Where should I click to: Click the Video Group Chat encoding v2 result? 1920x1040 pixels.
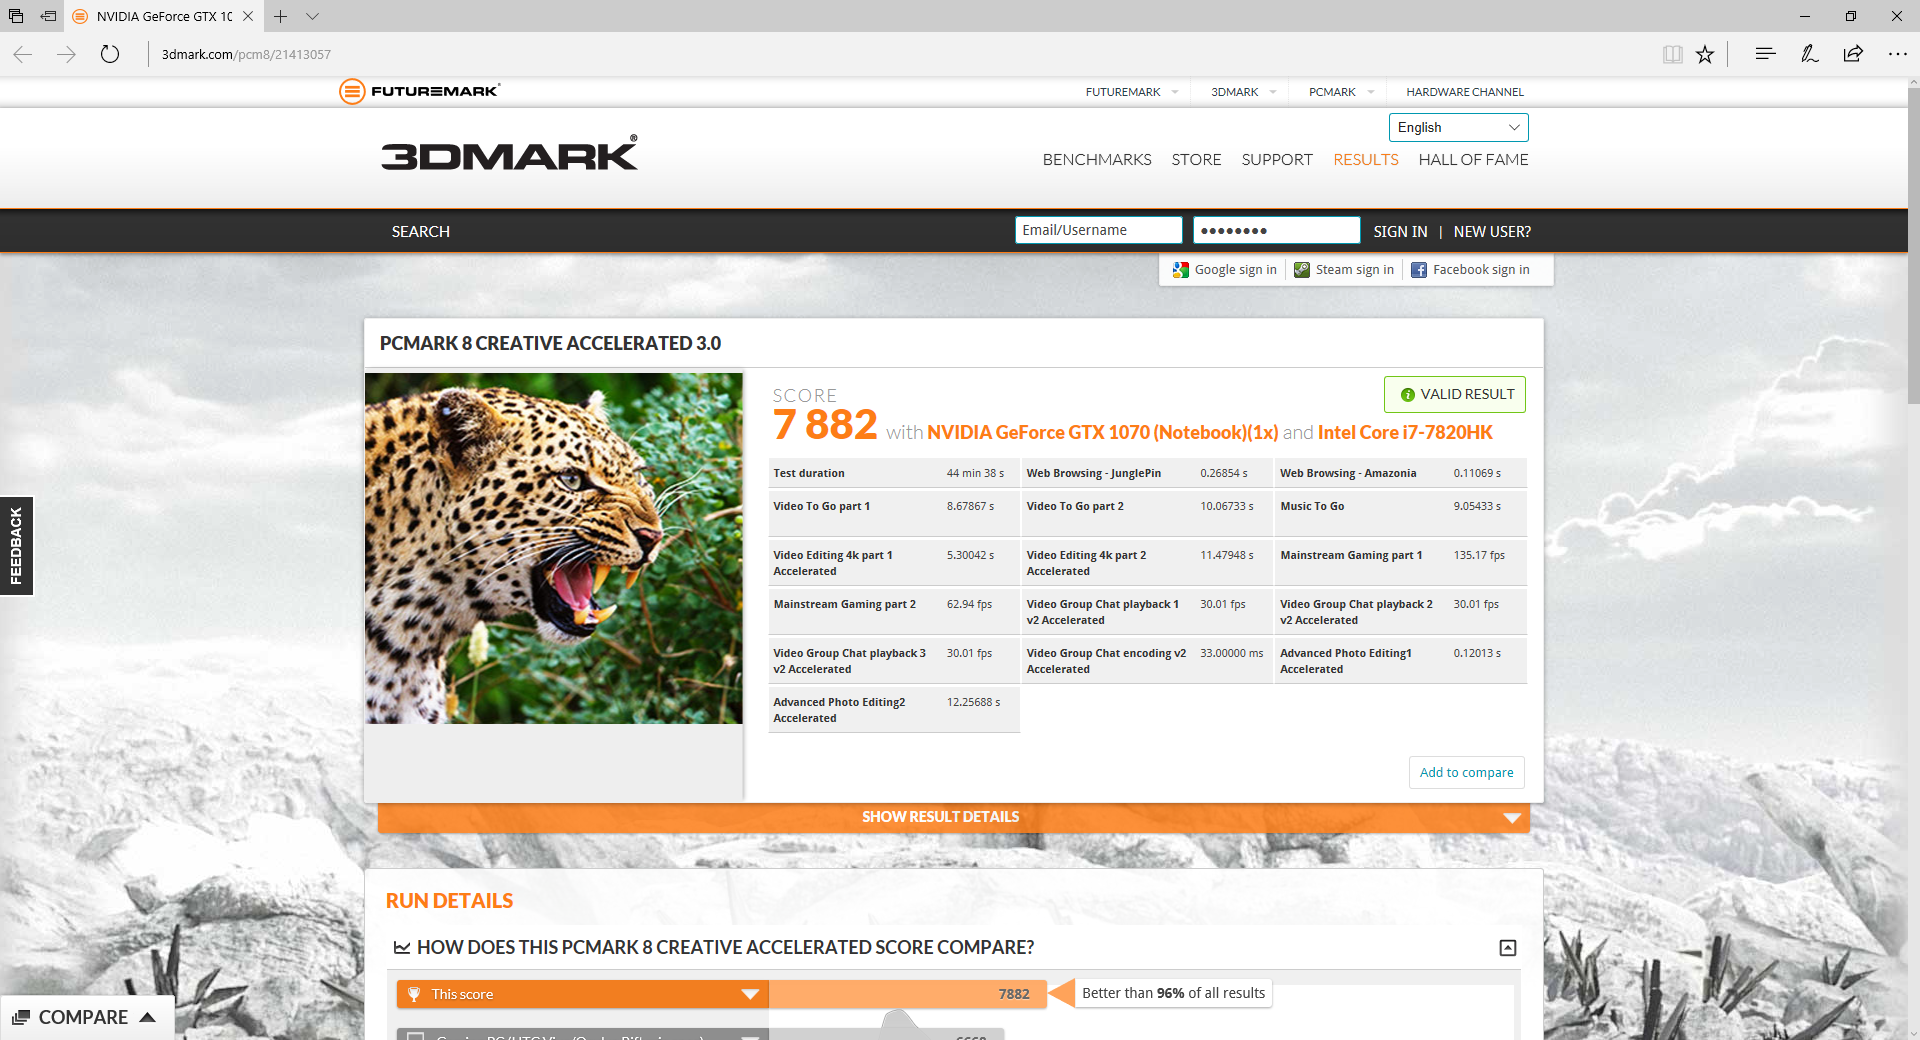pos(1146,661)
